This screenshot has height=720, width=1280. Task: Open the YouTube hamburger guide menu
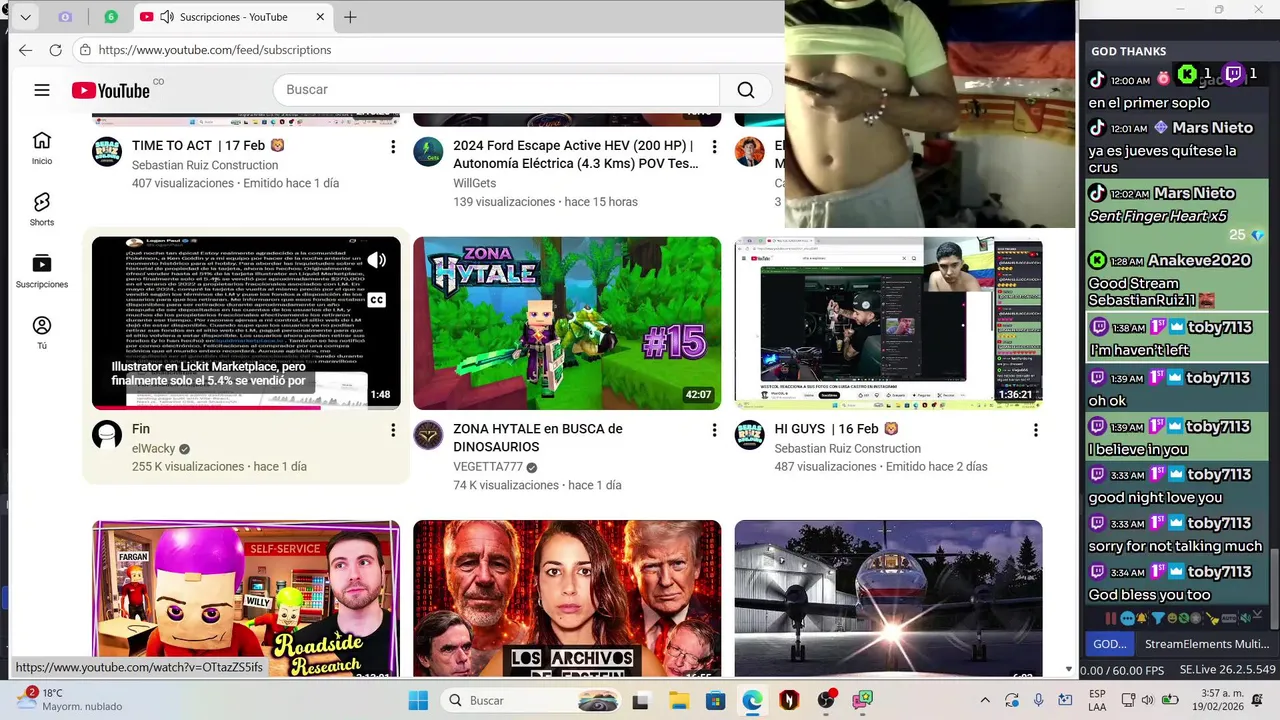coord(42,90)
